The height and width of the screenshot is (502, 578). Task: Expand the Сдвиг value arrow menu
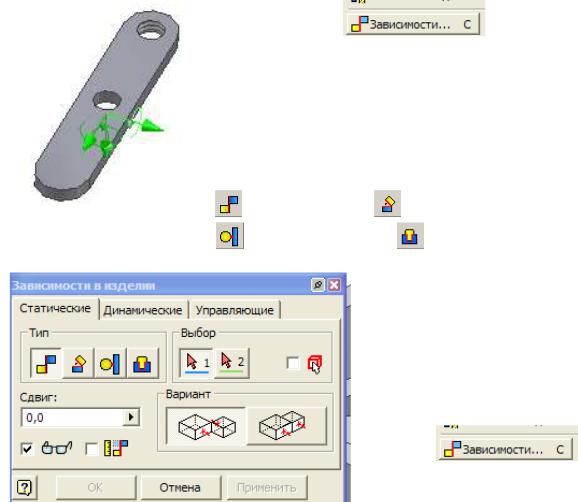pos(131,417)
